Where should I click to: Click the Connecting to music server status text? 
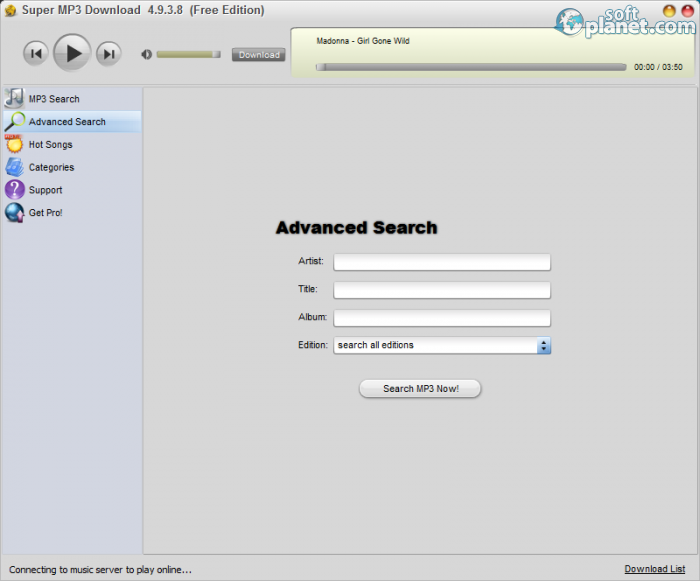click(100, 569)
